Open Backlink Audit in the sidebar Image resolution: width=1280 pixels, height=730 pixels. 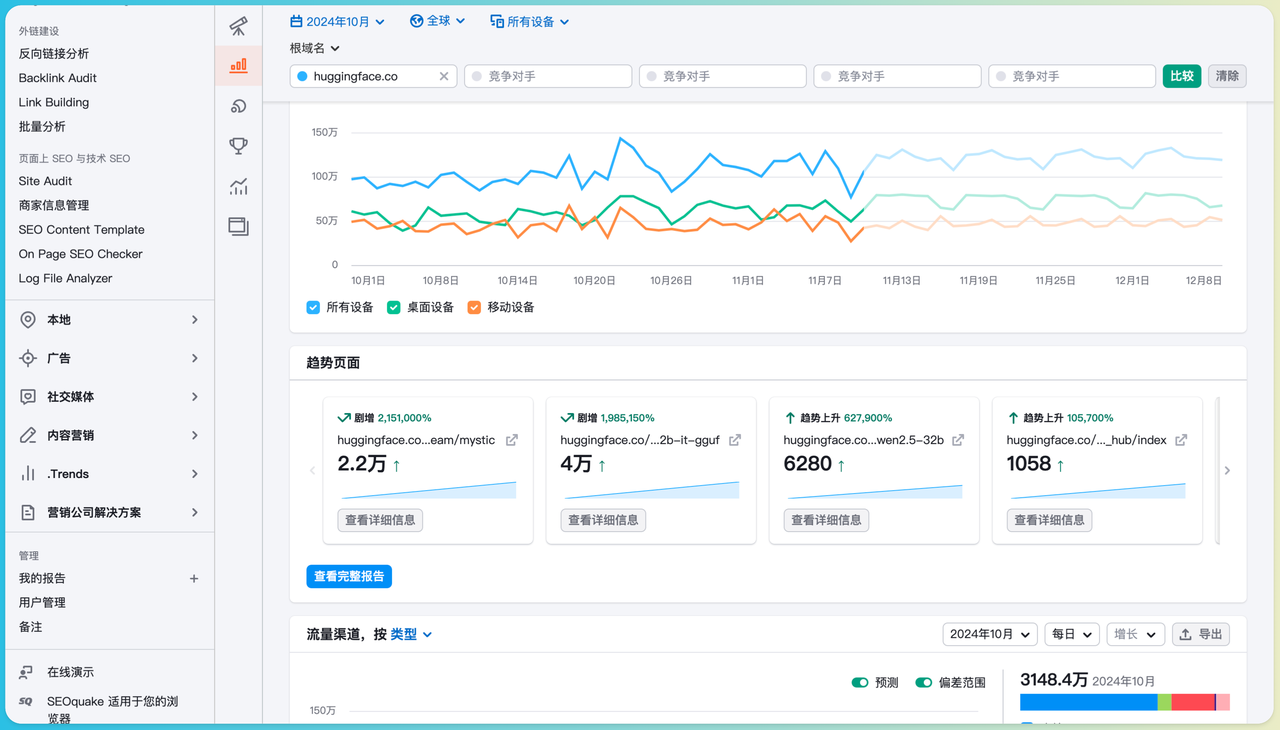[58, 78]
